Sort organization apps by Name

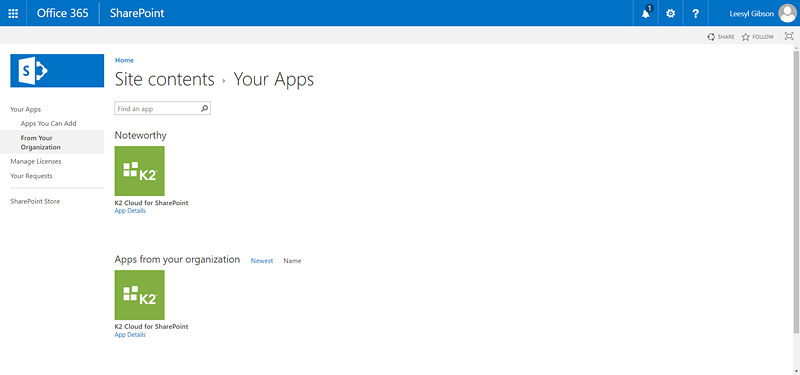pos(292,261)
